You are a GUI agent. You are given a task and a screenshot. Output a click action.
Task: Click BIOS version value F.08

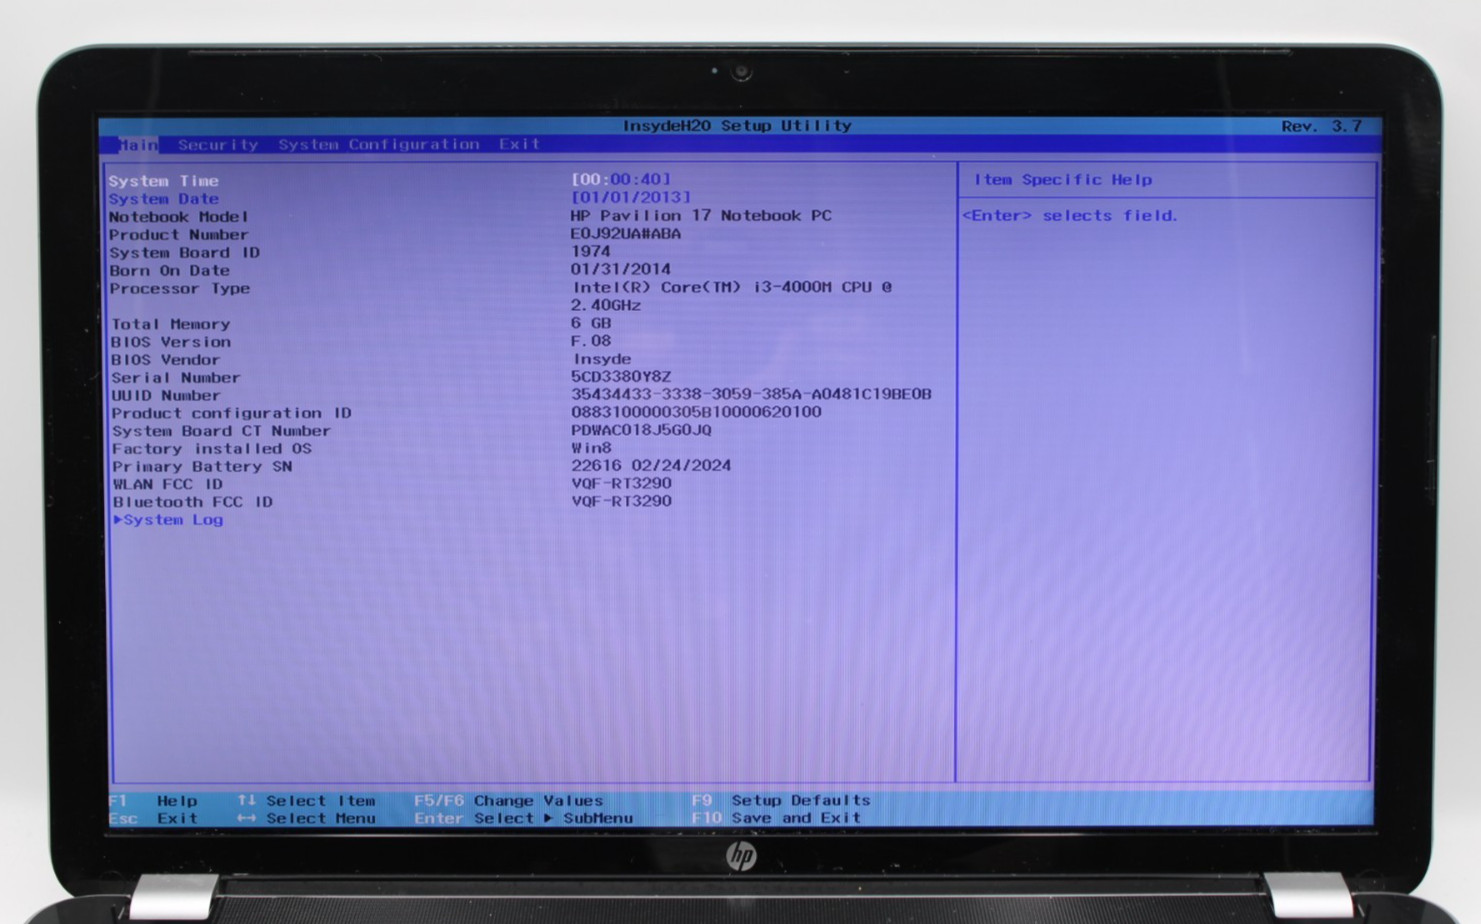pyautogui.click(x=591, y=342)
